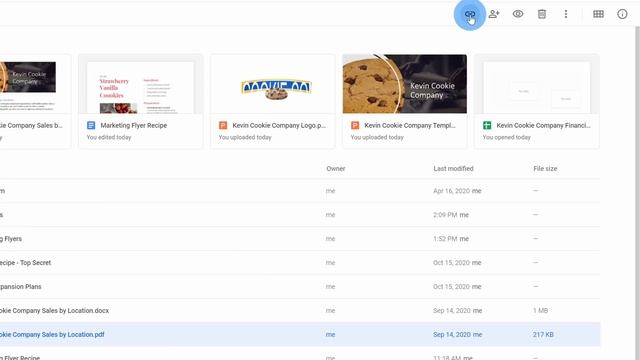Switch to grid layout view
The width and height of the screenshot is (640, 360).
coord(598,14)
